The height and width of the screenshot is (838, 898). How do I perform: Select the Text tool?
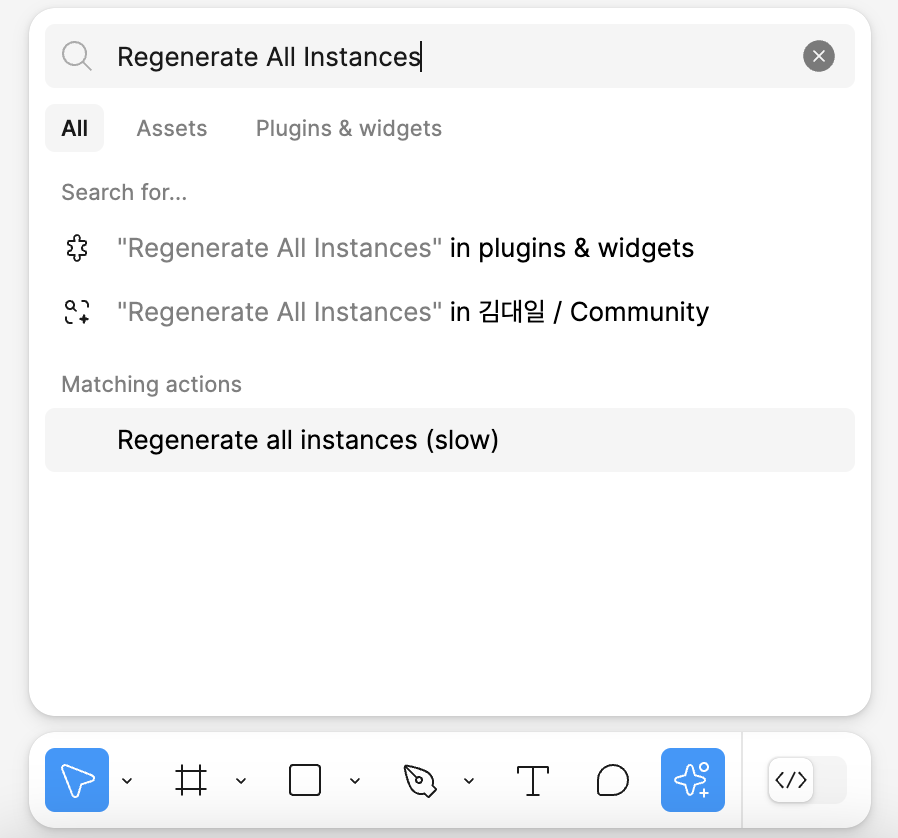[x=533, y=780]
